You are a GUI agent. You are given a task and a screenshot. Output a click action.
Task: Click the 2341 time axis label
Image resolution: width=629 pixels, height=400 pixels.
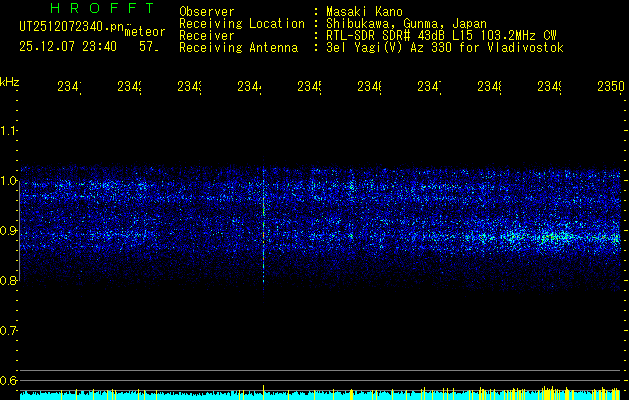pos(70,86)
